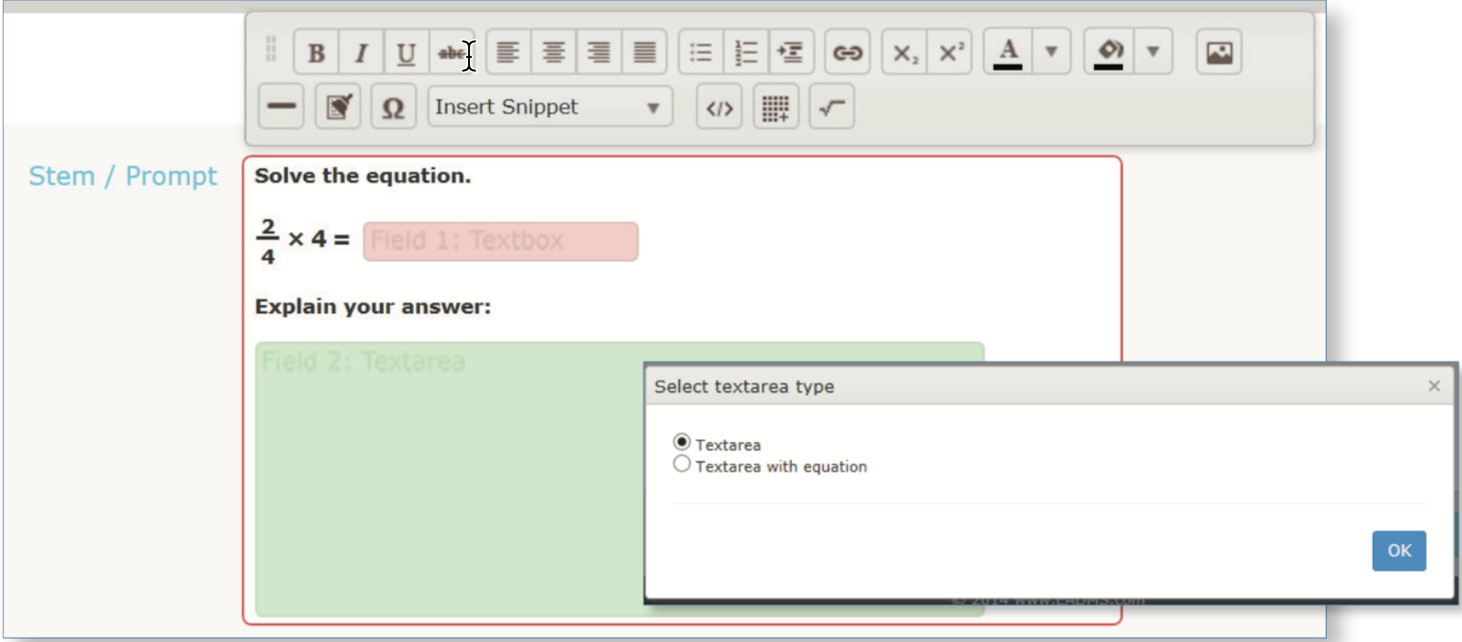The image size is (1462, 642).
Task: Apply subscript formatting
Action: pyautogui.click(x=904, y=53)
